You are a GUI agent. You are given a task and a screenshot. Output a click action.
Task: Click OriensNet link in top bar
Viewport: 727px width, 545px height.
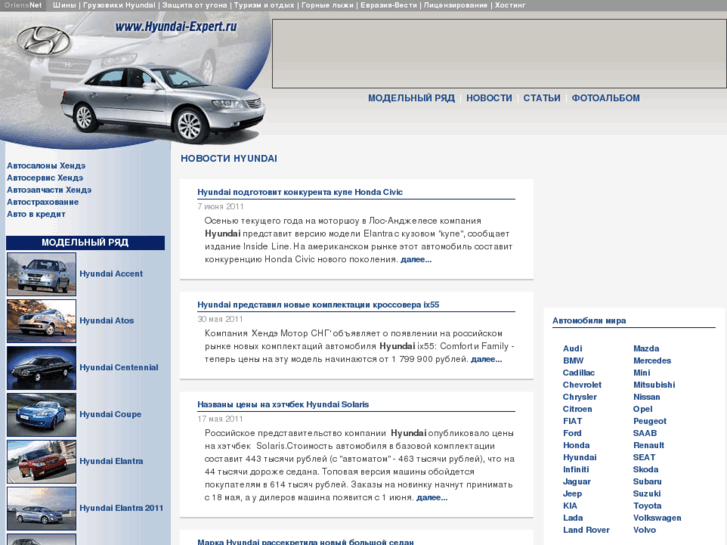23,5
